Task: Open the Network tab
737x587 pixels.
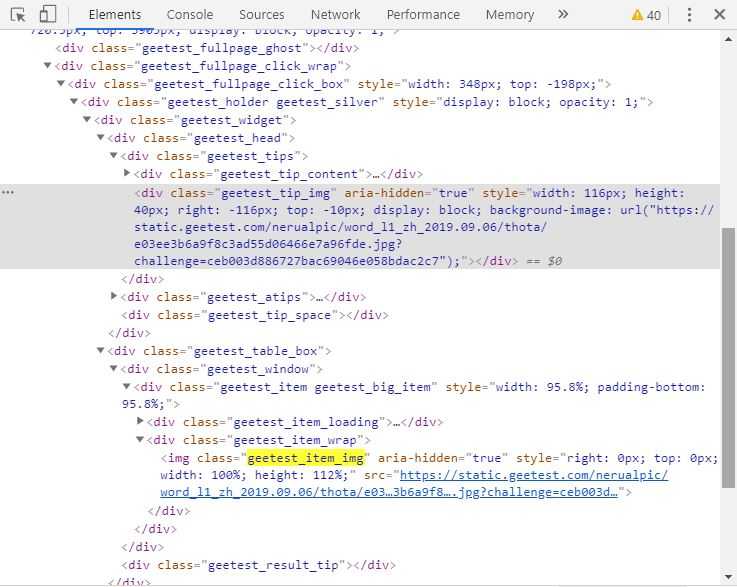Action: 336,15
